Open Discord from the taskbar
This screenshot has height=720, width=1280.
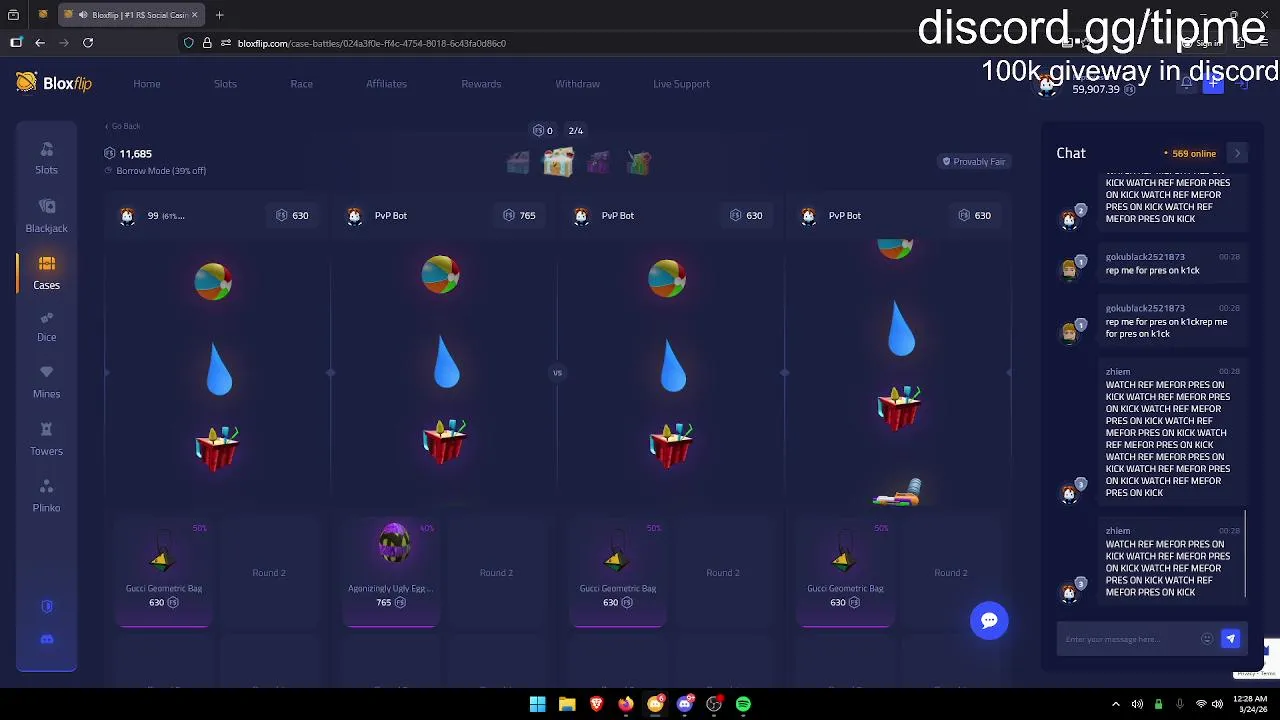(684, 704)
